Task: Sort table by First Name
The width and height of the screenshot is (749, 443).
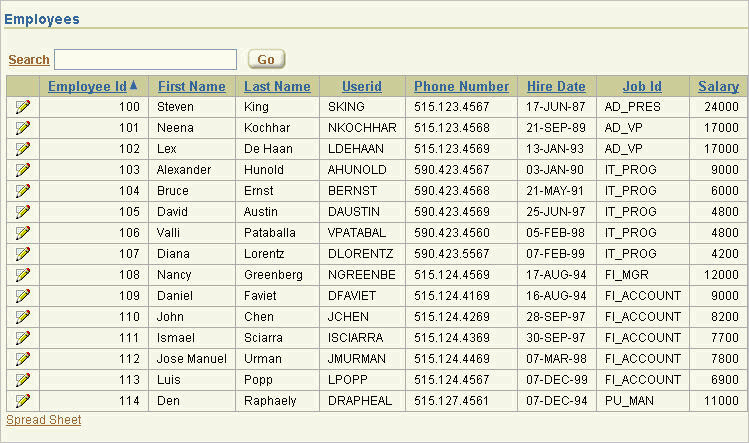Action: (192, 87)
